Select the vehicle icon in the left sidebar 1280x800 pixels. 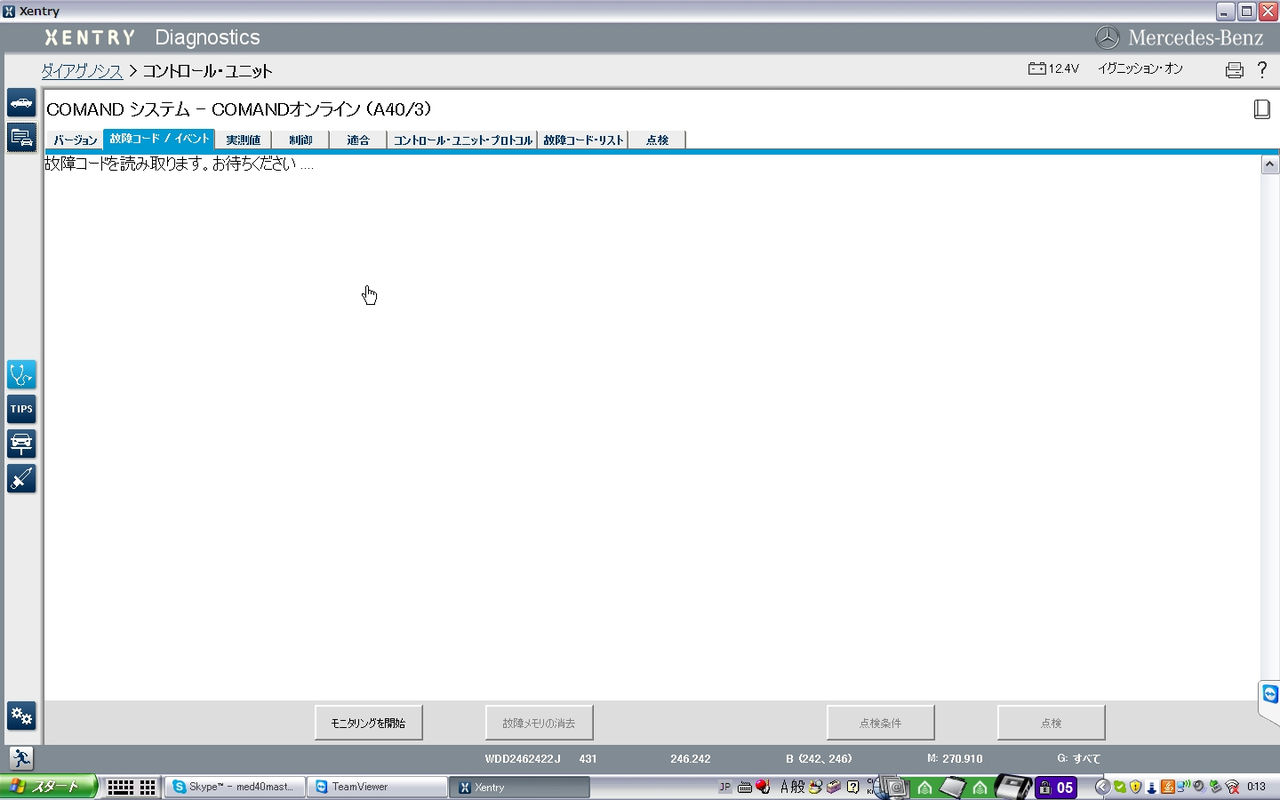(21, 102)
